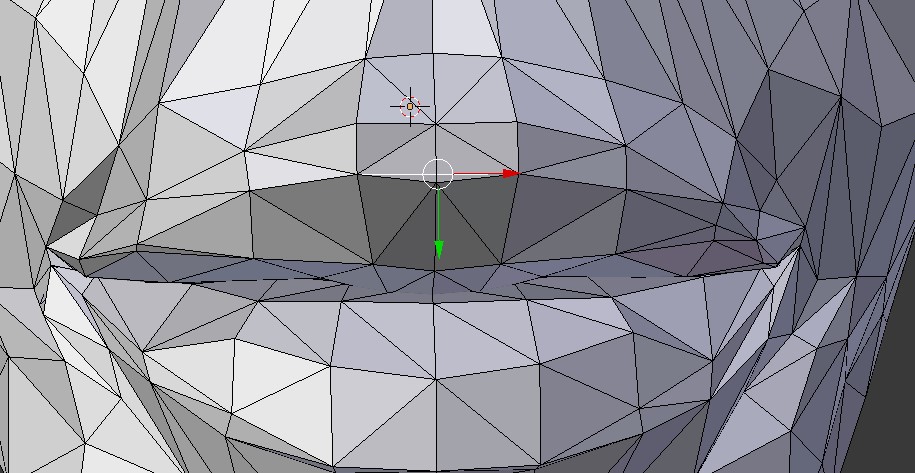Select the star-shaped vertex junction beside the 3D cursor

pyautogui.click(x=435, y=124)
